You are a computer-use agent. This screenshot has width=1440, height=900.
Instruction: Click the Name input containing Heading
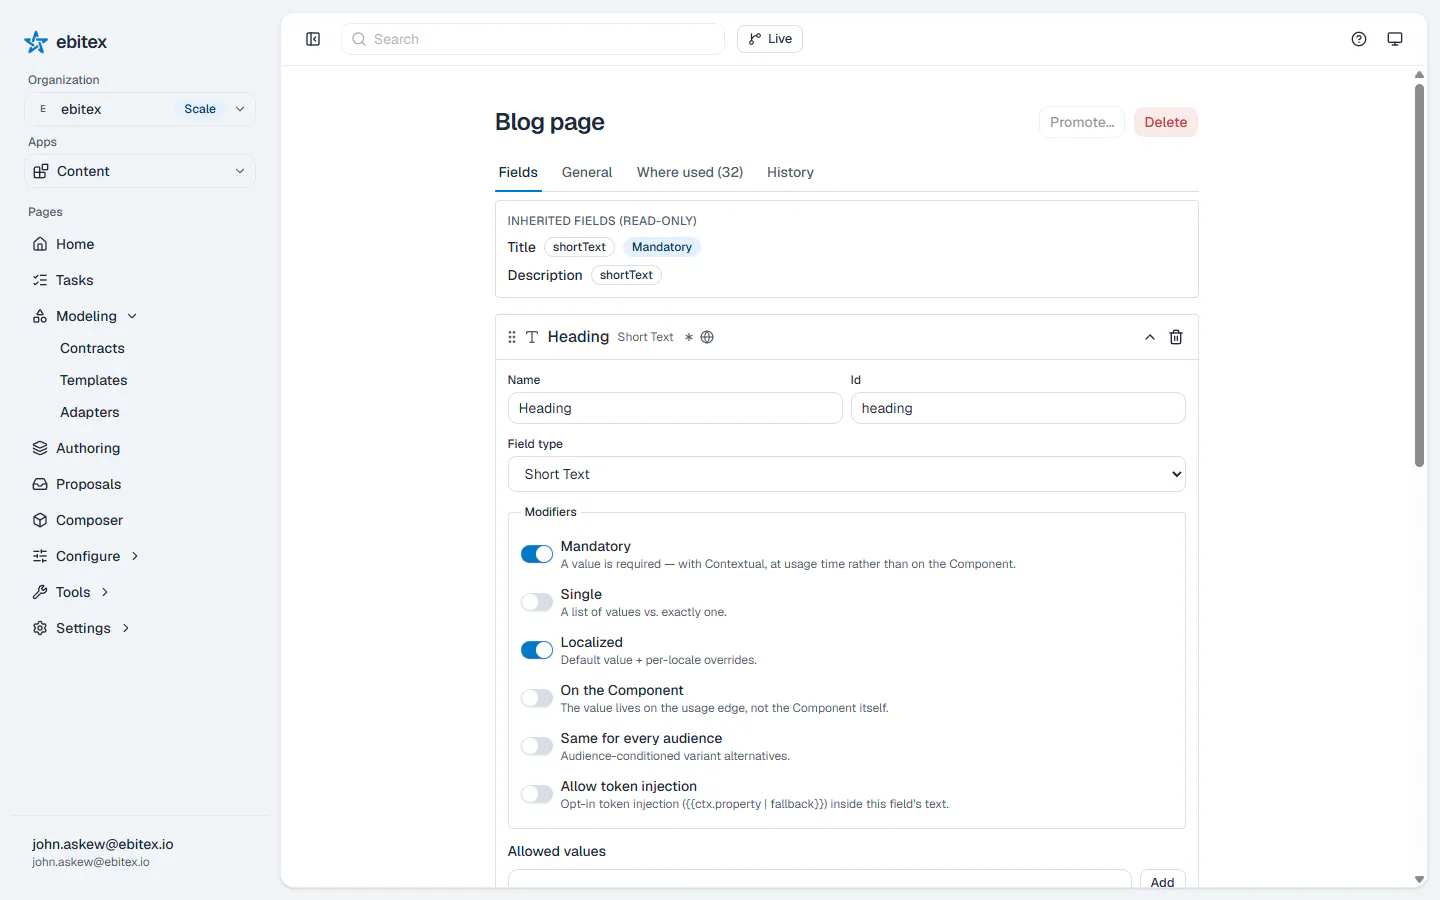[675, 408]
